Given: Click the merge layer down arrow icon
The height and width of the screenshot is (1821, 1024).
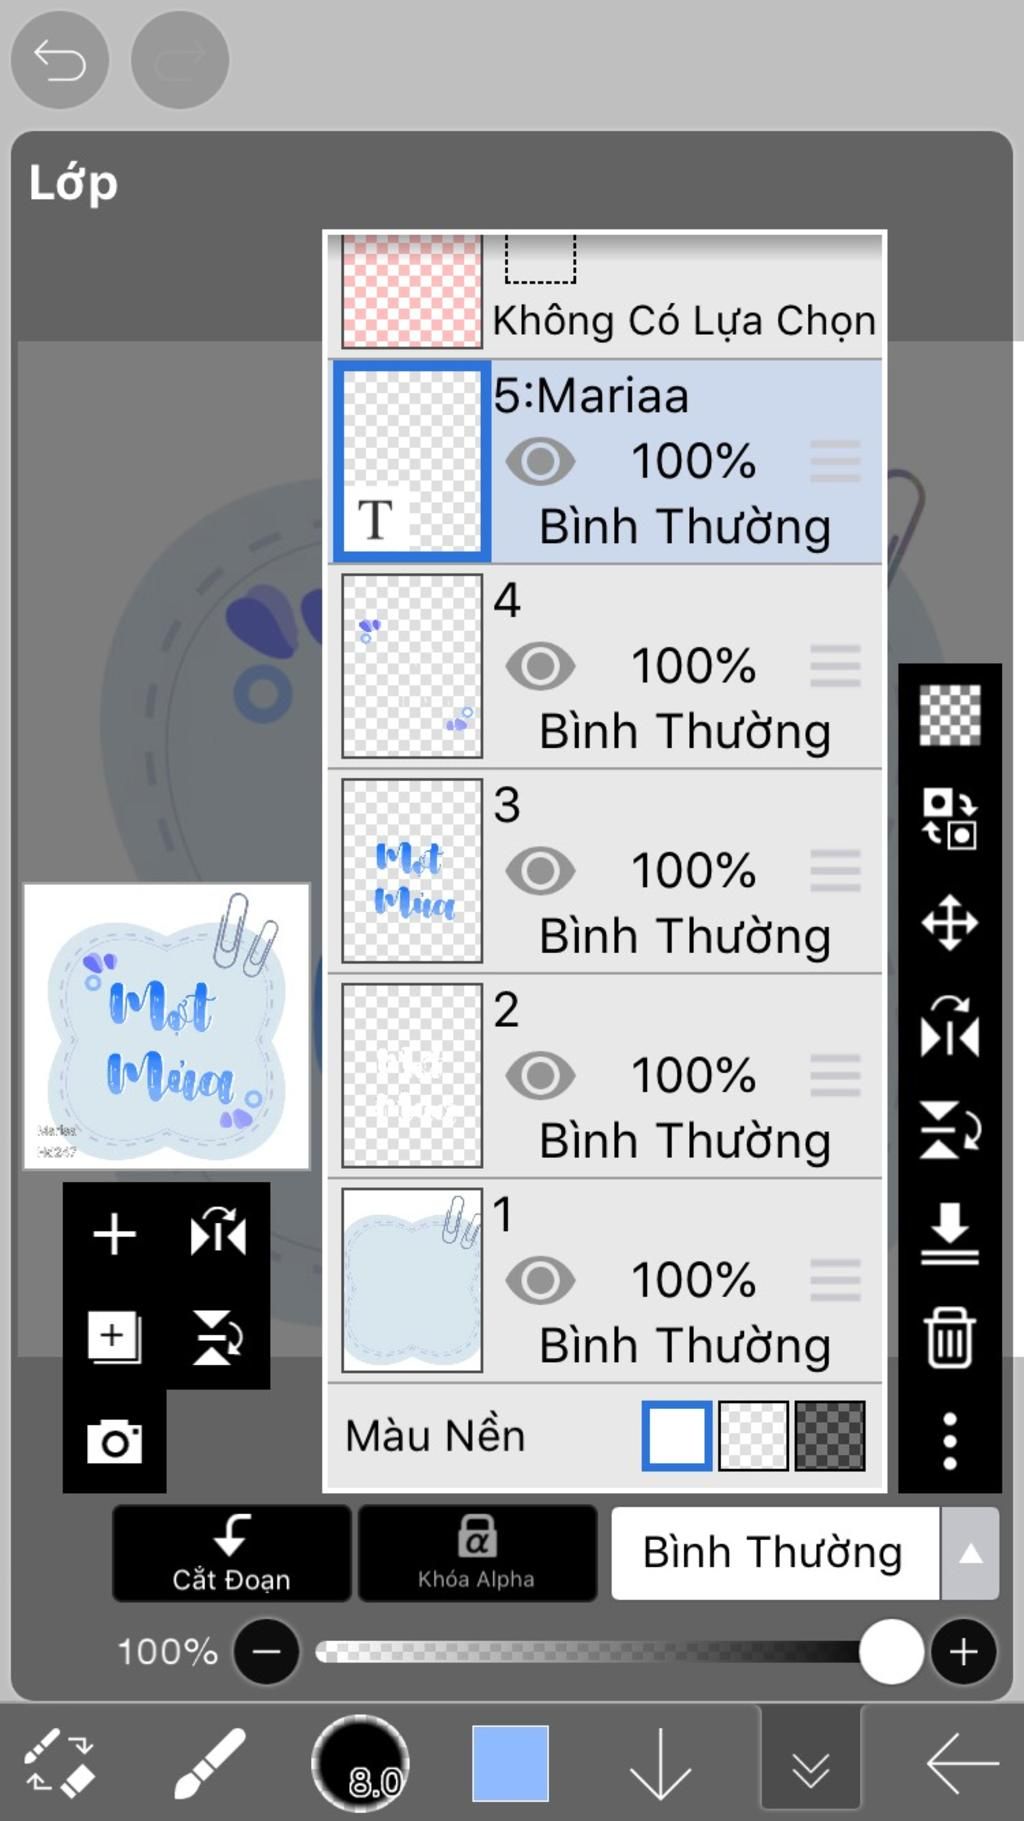Looking at the screenshot, I should click(949, 1233).
